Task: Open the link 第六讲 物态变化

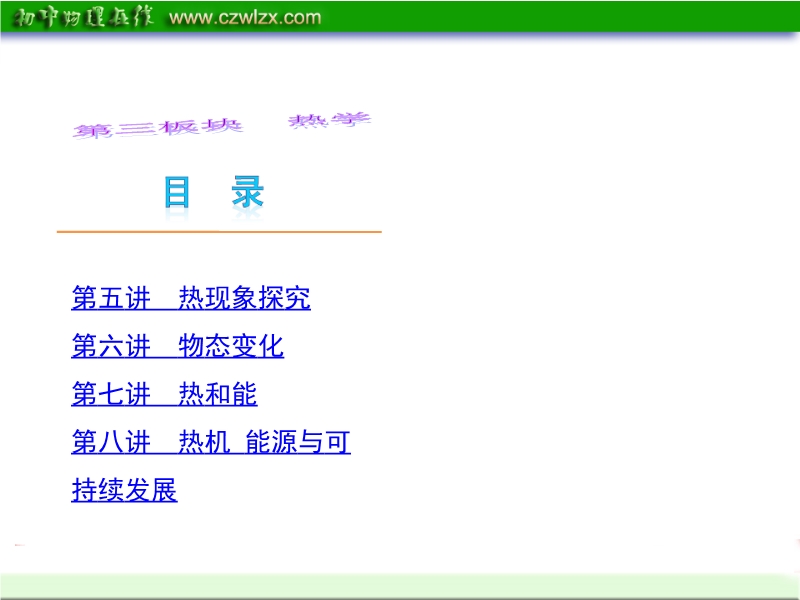Action: (x=178, y=345)
